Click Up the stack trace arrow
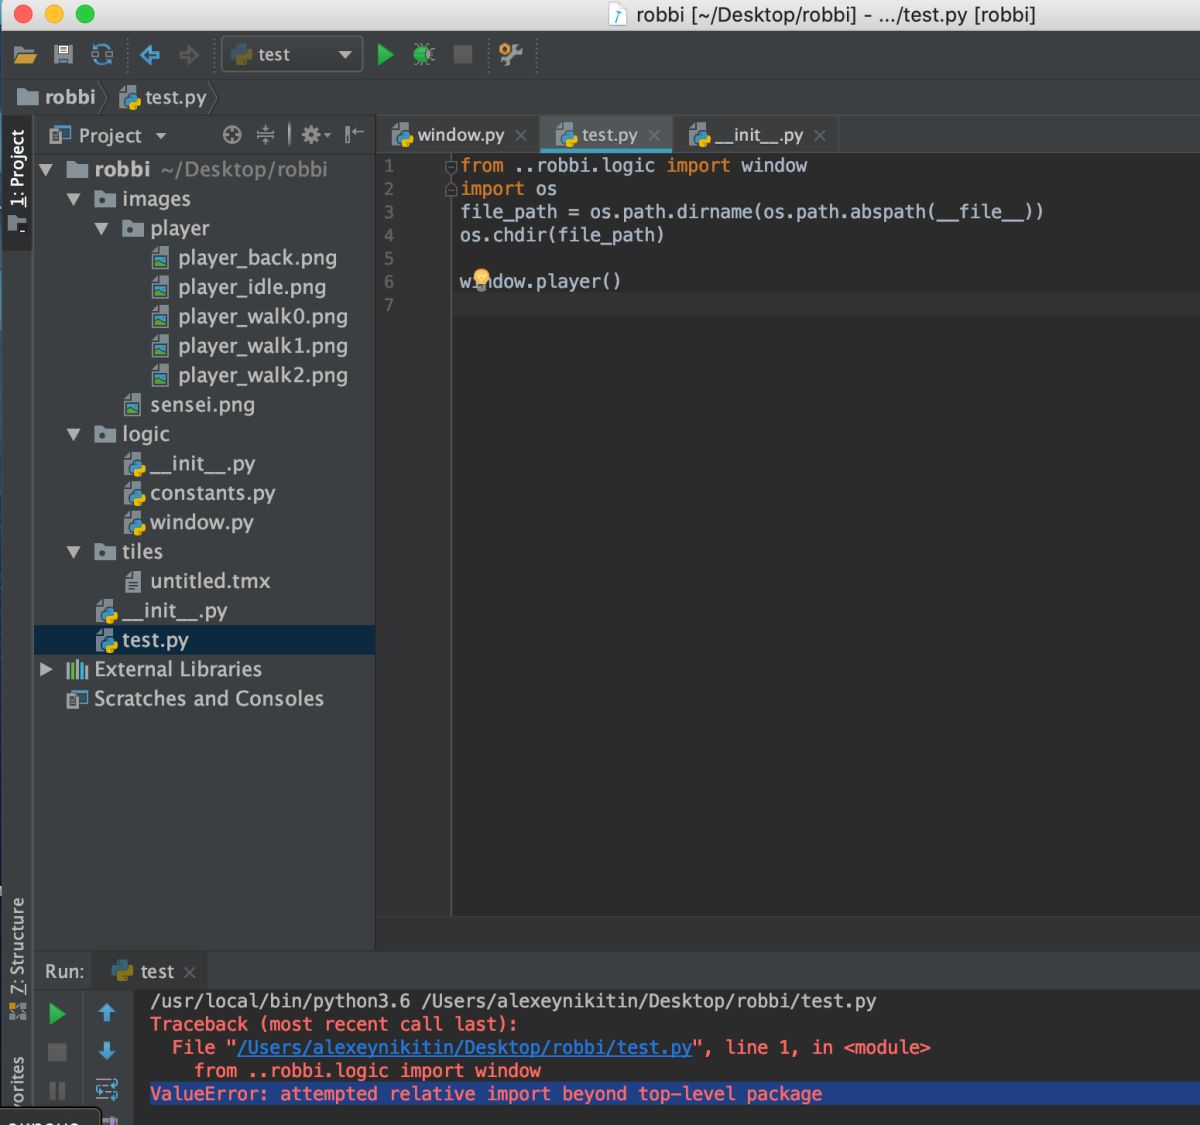Viewport: 1200px width, 1125px height. pyautogui.click(x=107, y=1013)
